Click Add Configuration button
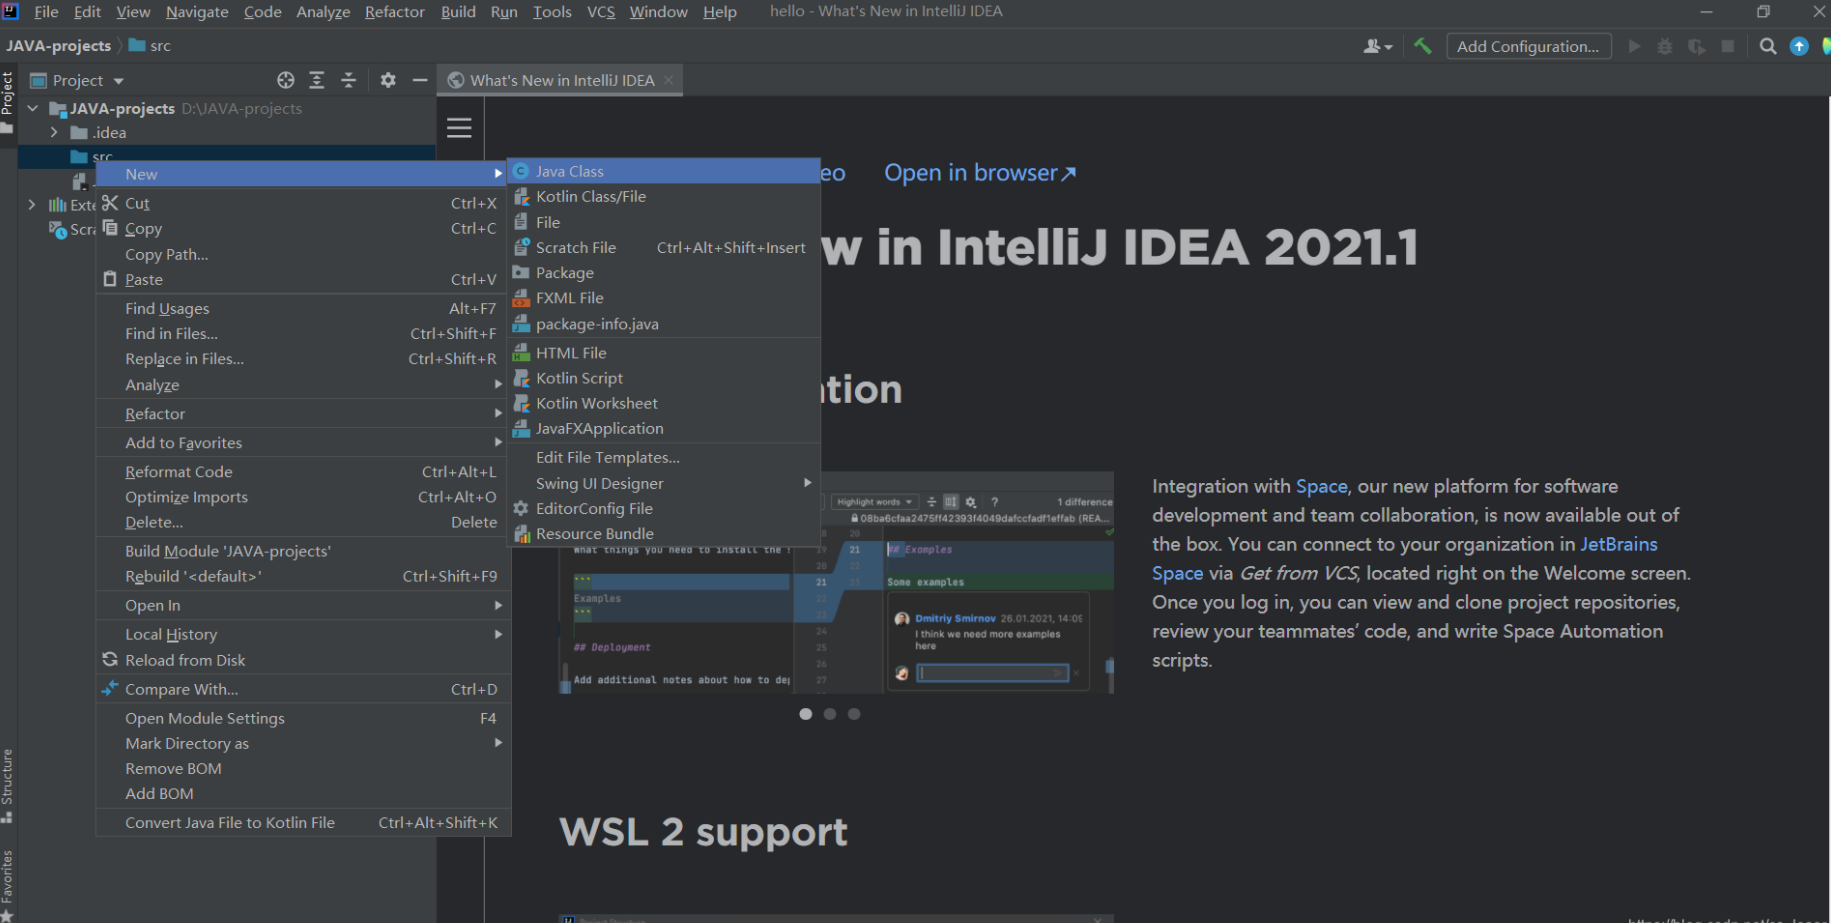The height and width of the screenshot is (923, 1831). [x=1528, y=46]
